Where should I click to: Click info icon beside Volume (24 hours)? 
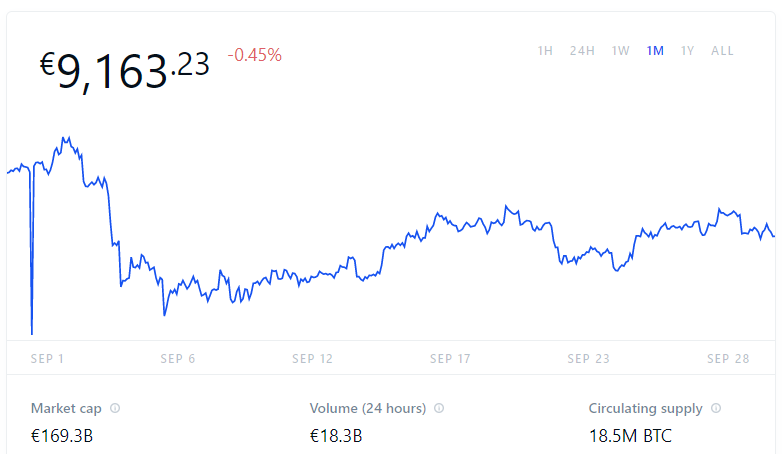(x=439, y=409)
